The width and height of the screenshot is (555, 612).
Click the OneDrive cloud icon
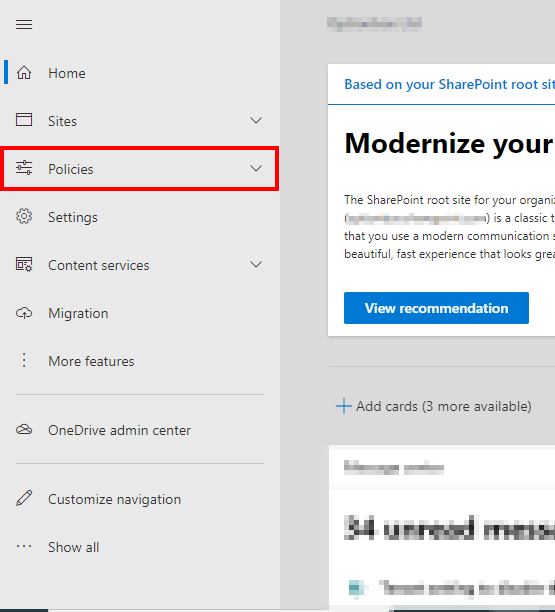click(24, 429)
